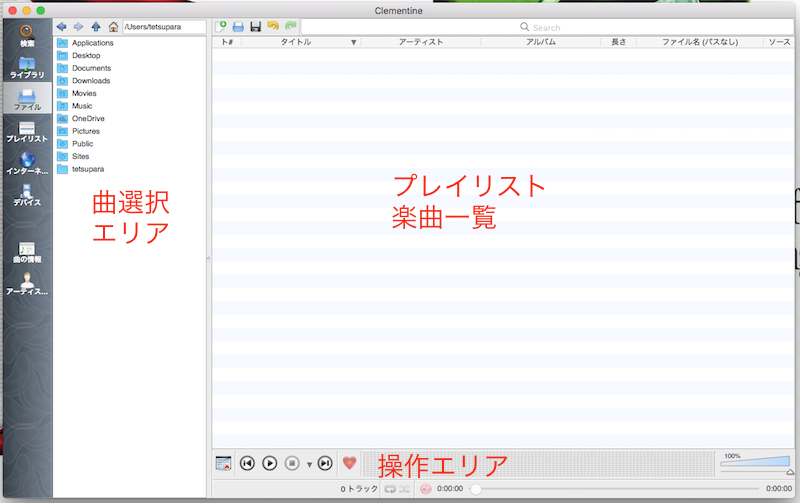The width and height of the screenshot is (800, 503).
Task: Navigate back with the left arrow icon
Action: pos(62,26)
